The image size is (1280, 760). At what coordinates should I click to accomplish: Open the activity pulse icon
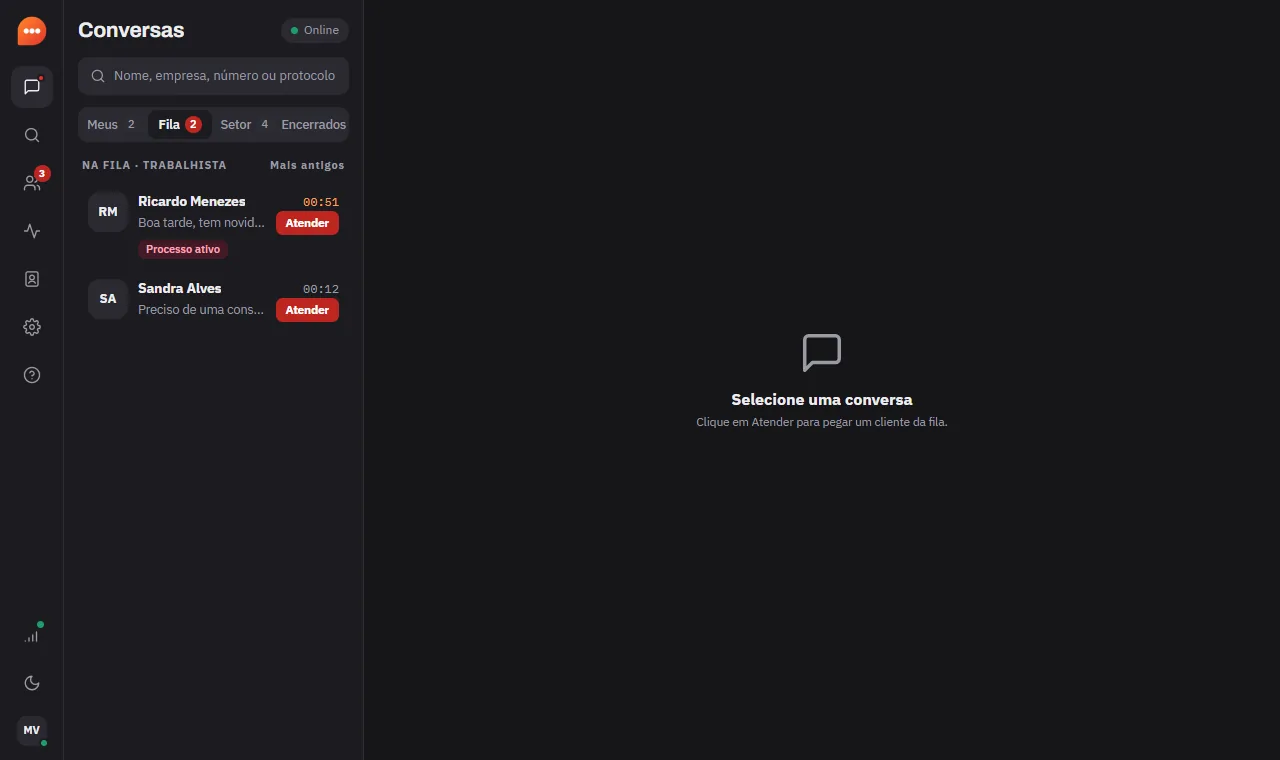coord(32,231)
